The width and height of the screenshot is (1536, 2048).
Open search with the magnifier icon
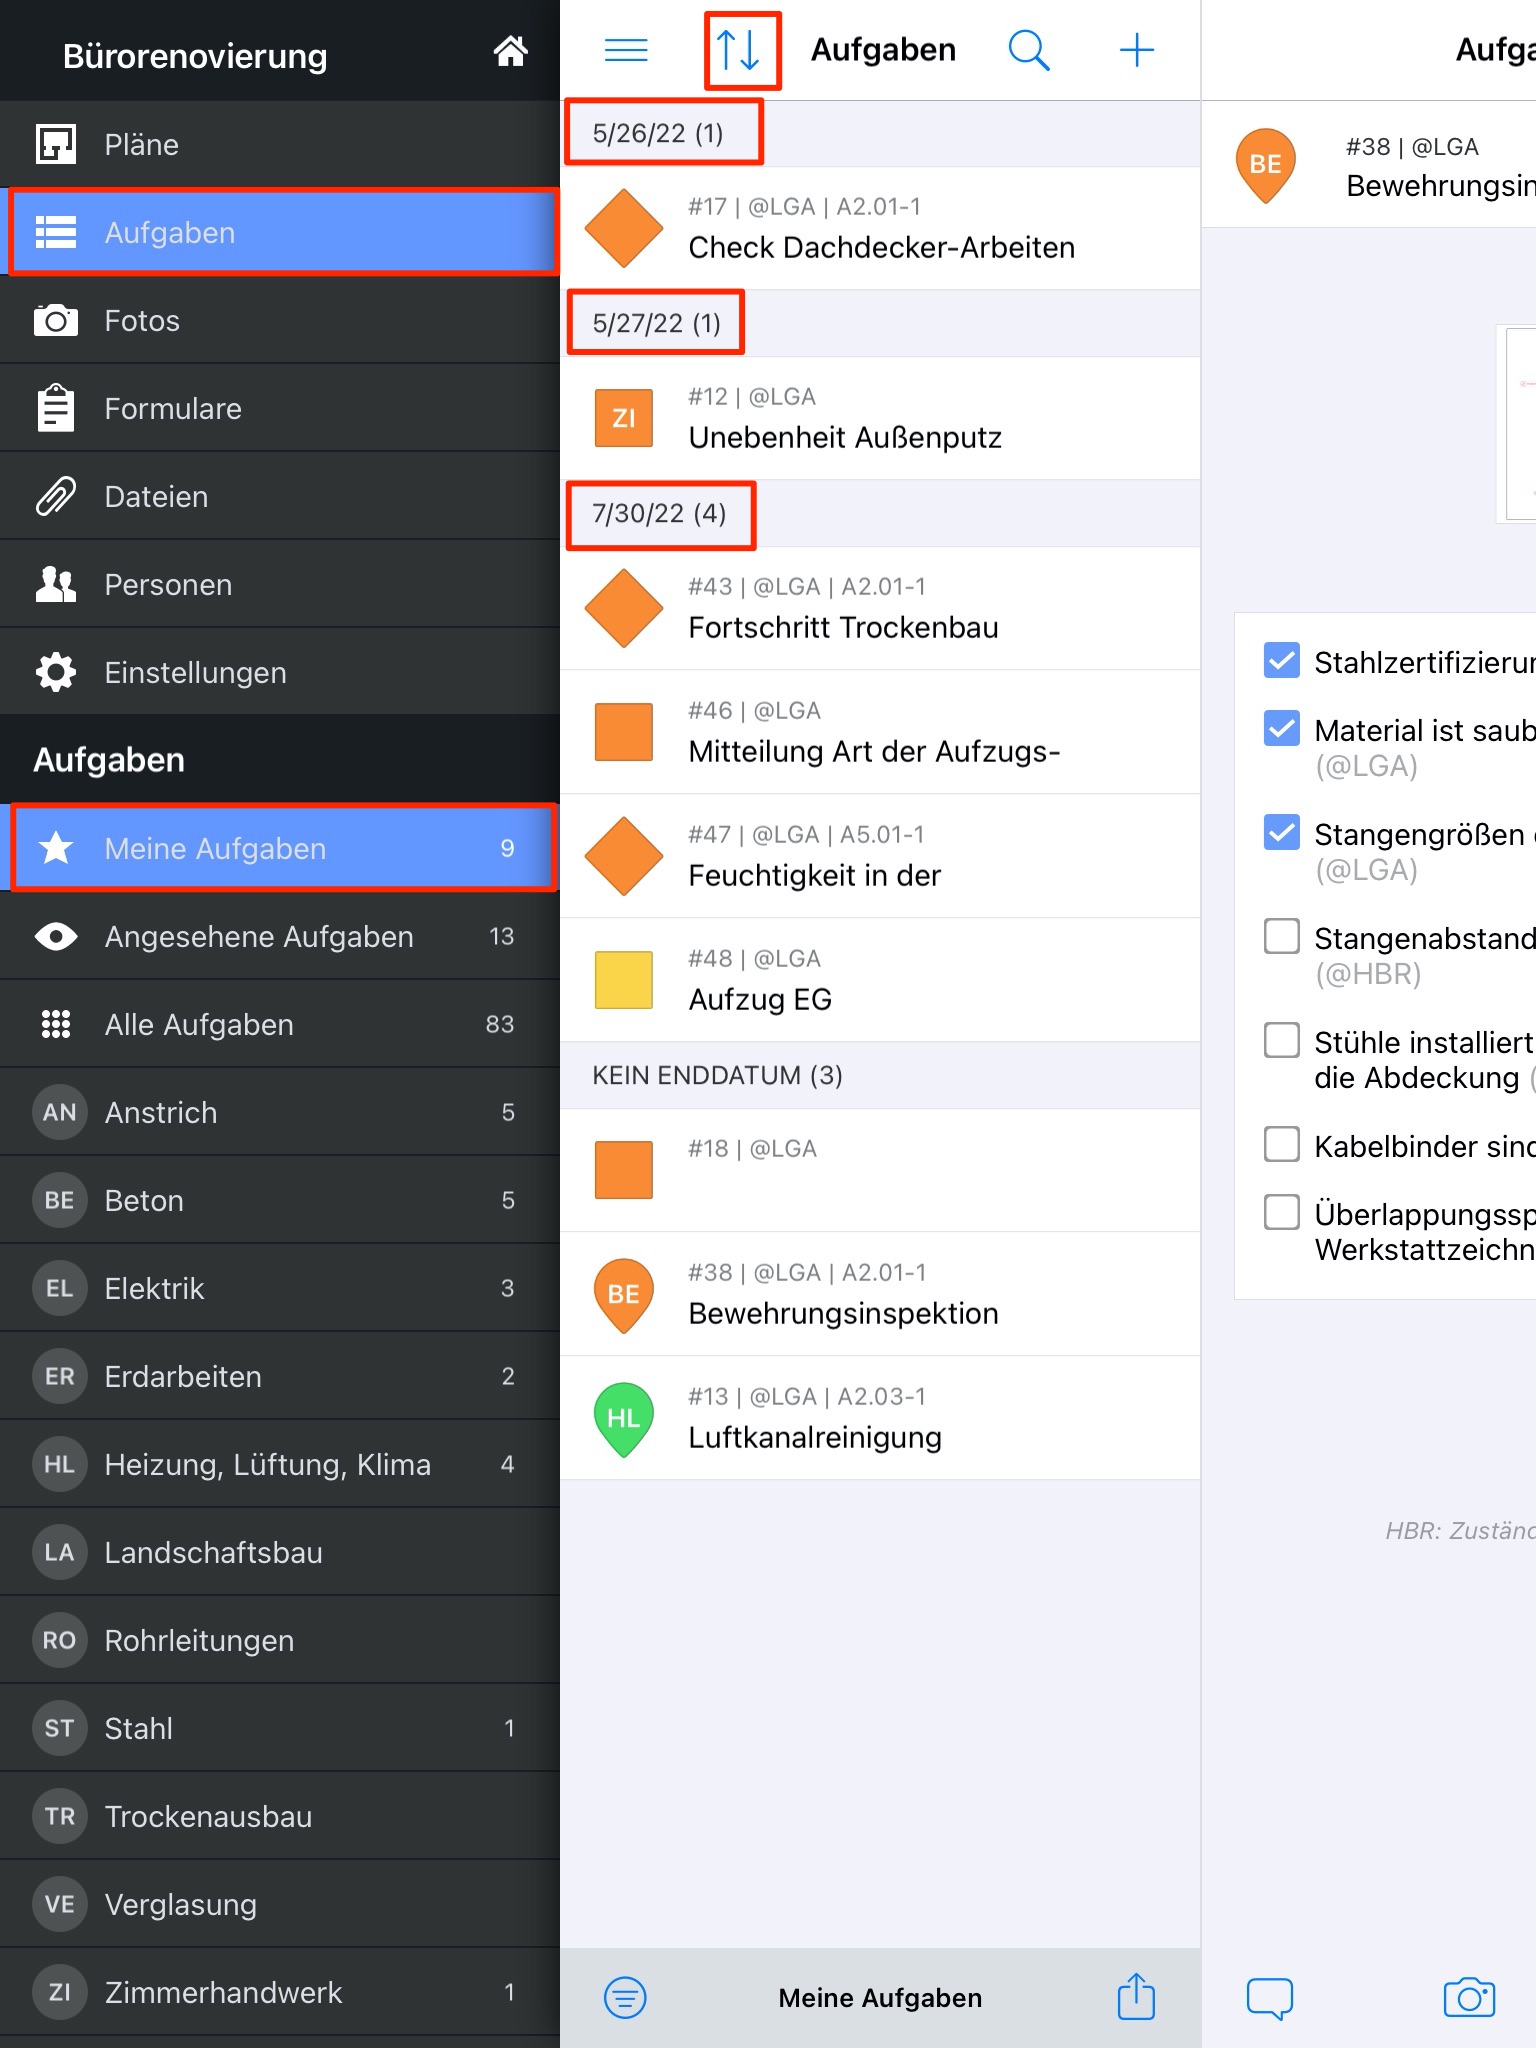[x=1028, y=50]
